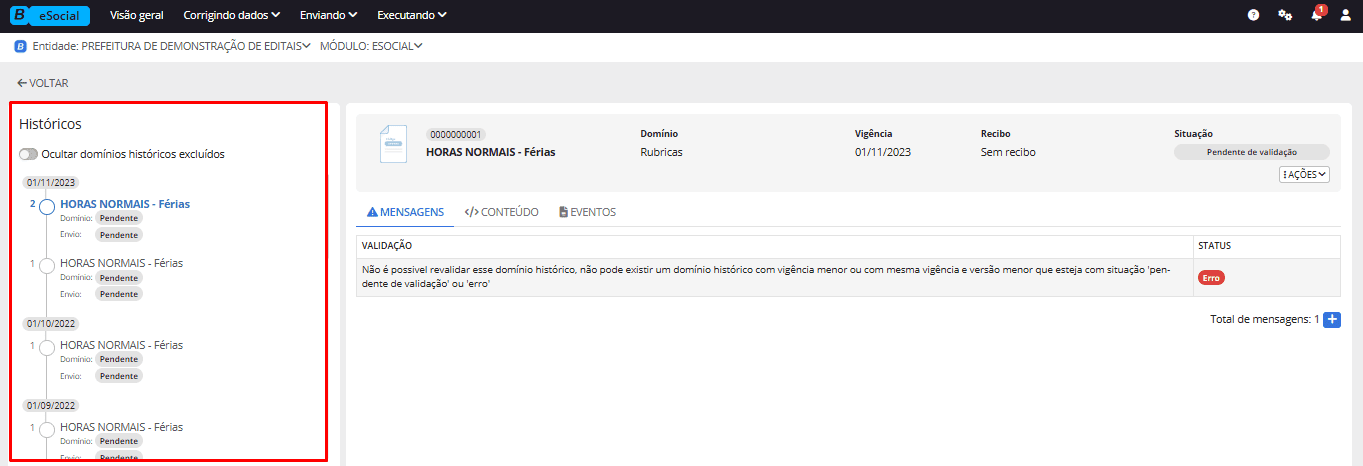Screen dimensions: 1363x466
Task: Click the document file icon
Action: pyautogui.click(x=393, y=144)
